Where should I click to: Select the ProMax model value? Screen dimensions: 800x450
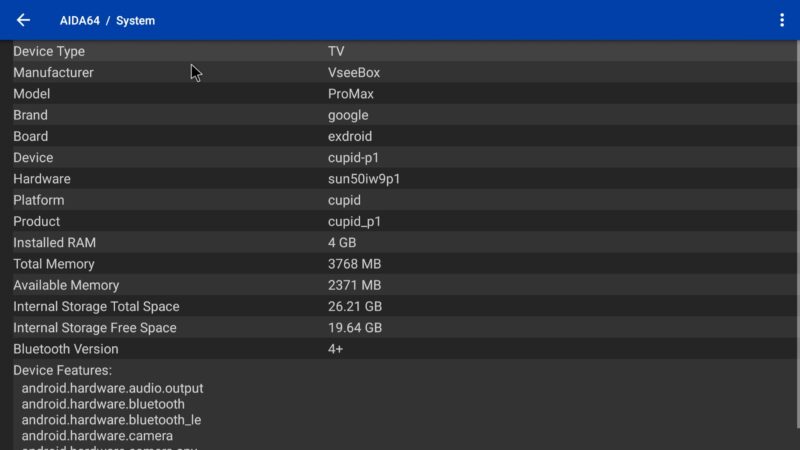[x=351, y=94]
